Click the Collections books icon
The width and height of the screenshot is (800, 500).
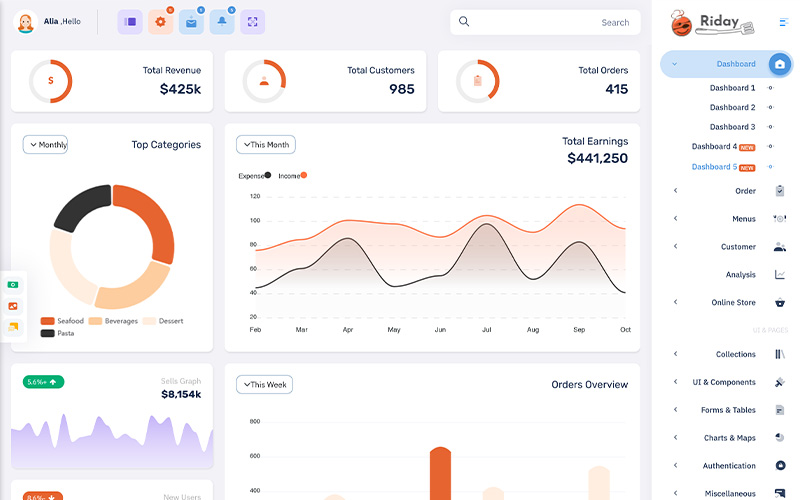(780, 354)
